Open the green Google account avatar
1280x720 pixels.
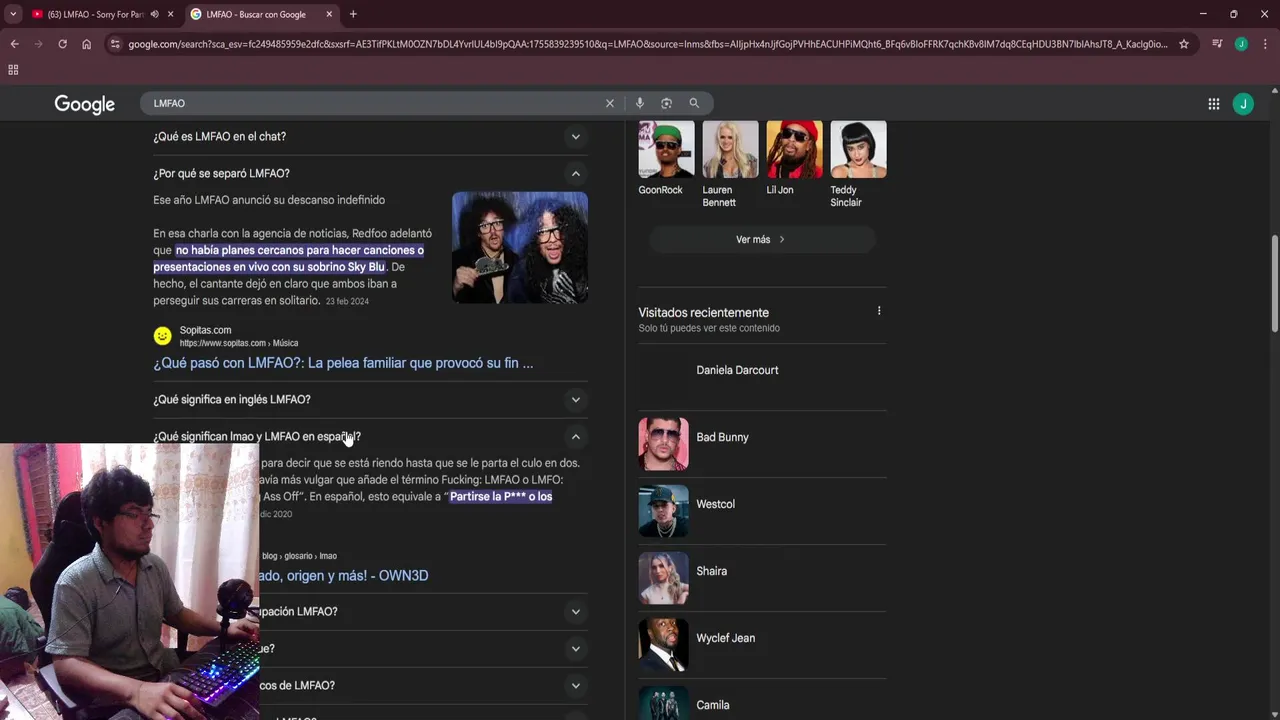[x=1243, y=104]
